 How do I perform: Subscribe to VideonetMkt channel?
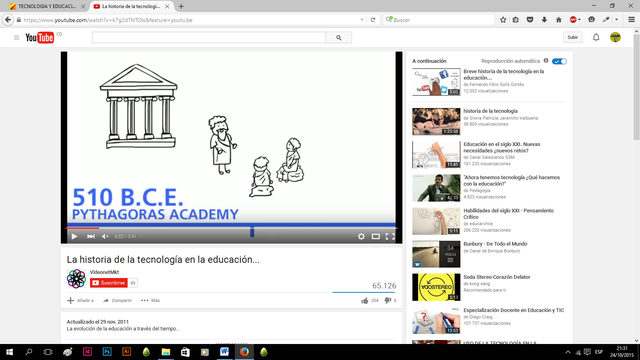pyautogui.click(x=109, y=283)
